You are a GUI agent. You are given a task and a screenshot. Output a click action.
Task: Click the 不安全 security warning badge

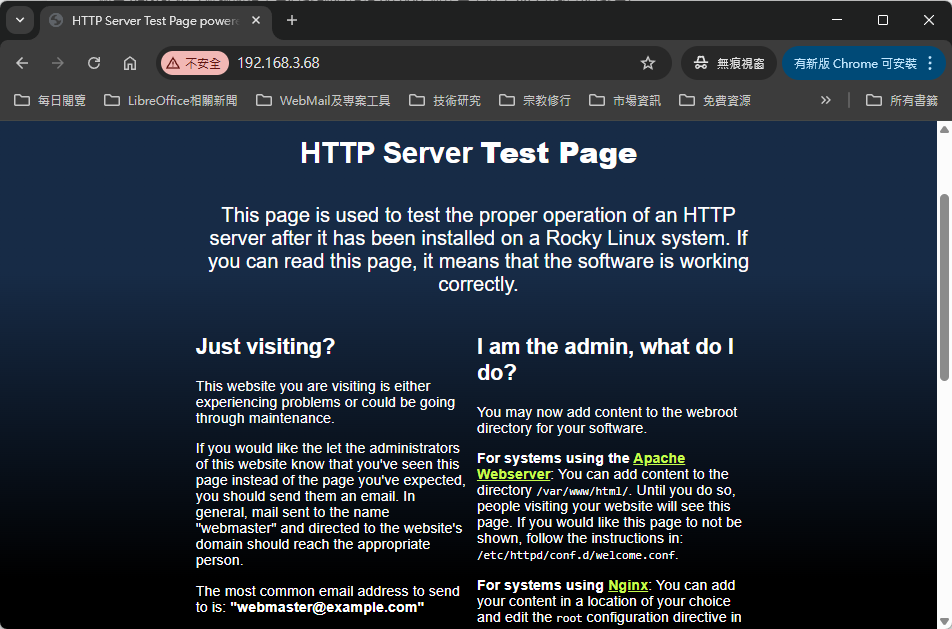point(195,63)
